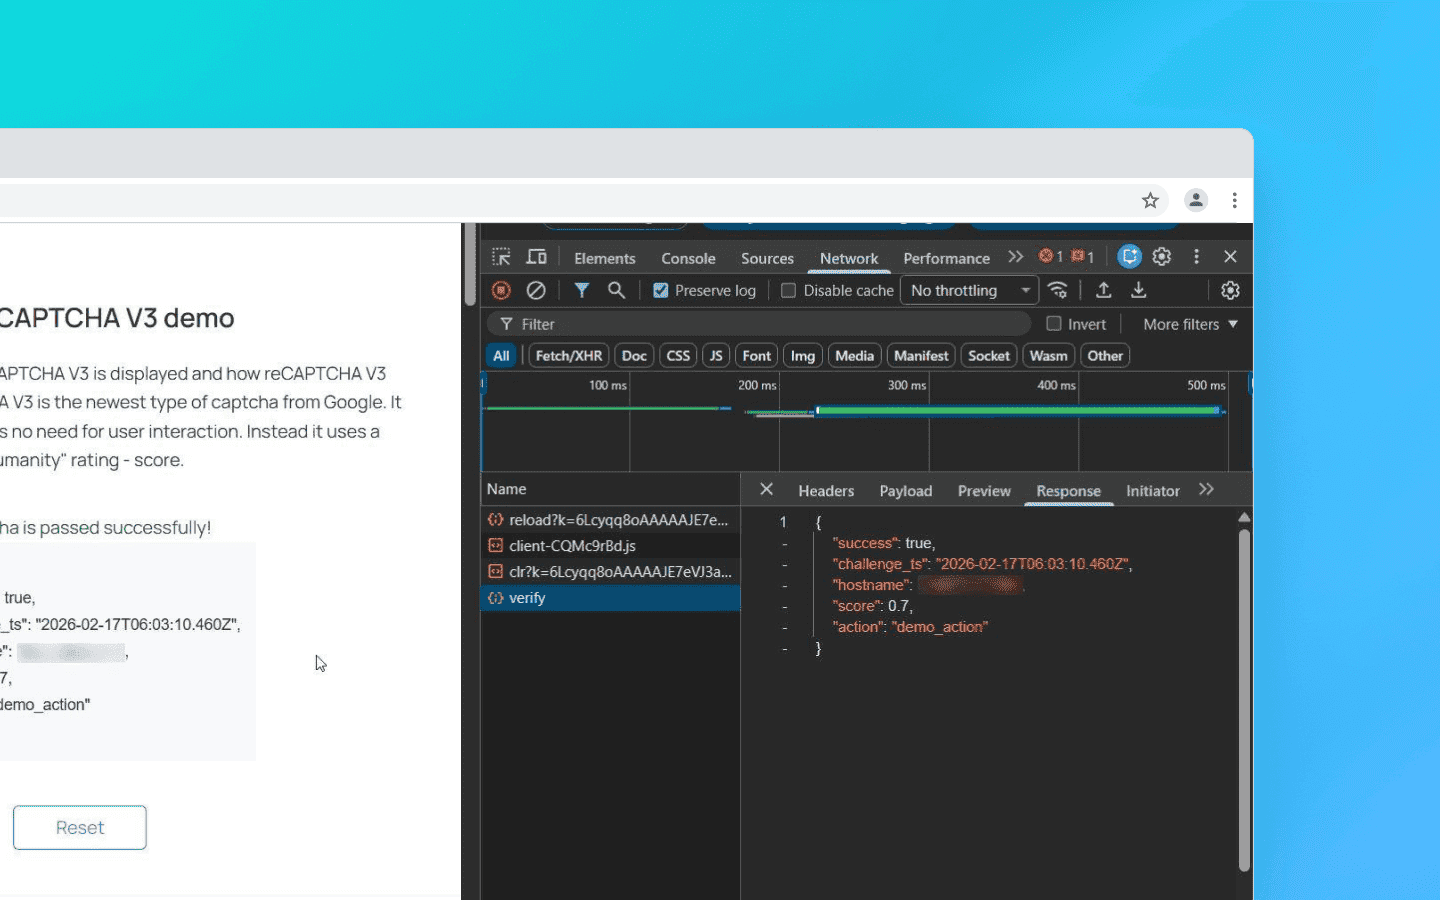Click the red error count badge
This screenshot has height=900, width=1440.
point(1050,257)
